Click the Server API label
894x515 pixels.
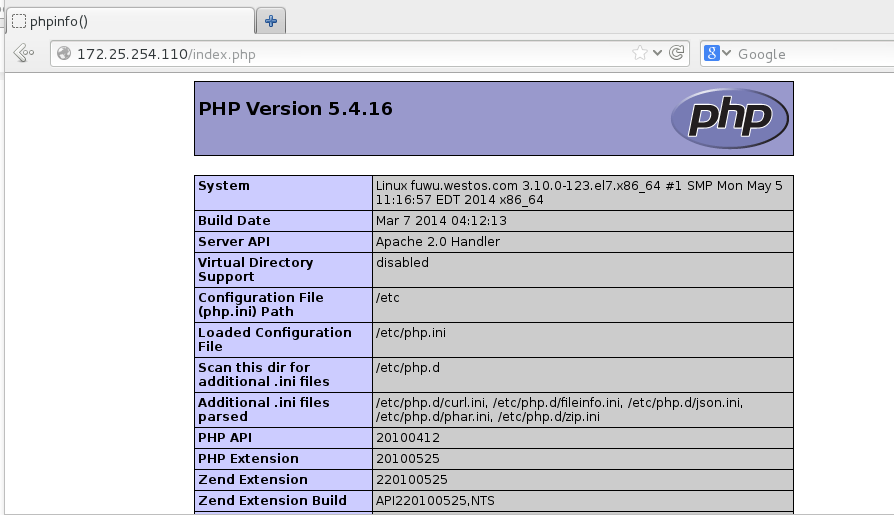[x=234, y=242]
